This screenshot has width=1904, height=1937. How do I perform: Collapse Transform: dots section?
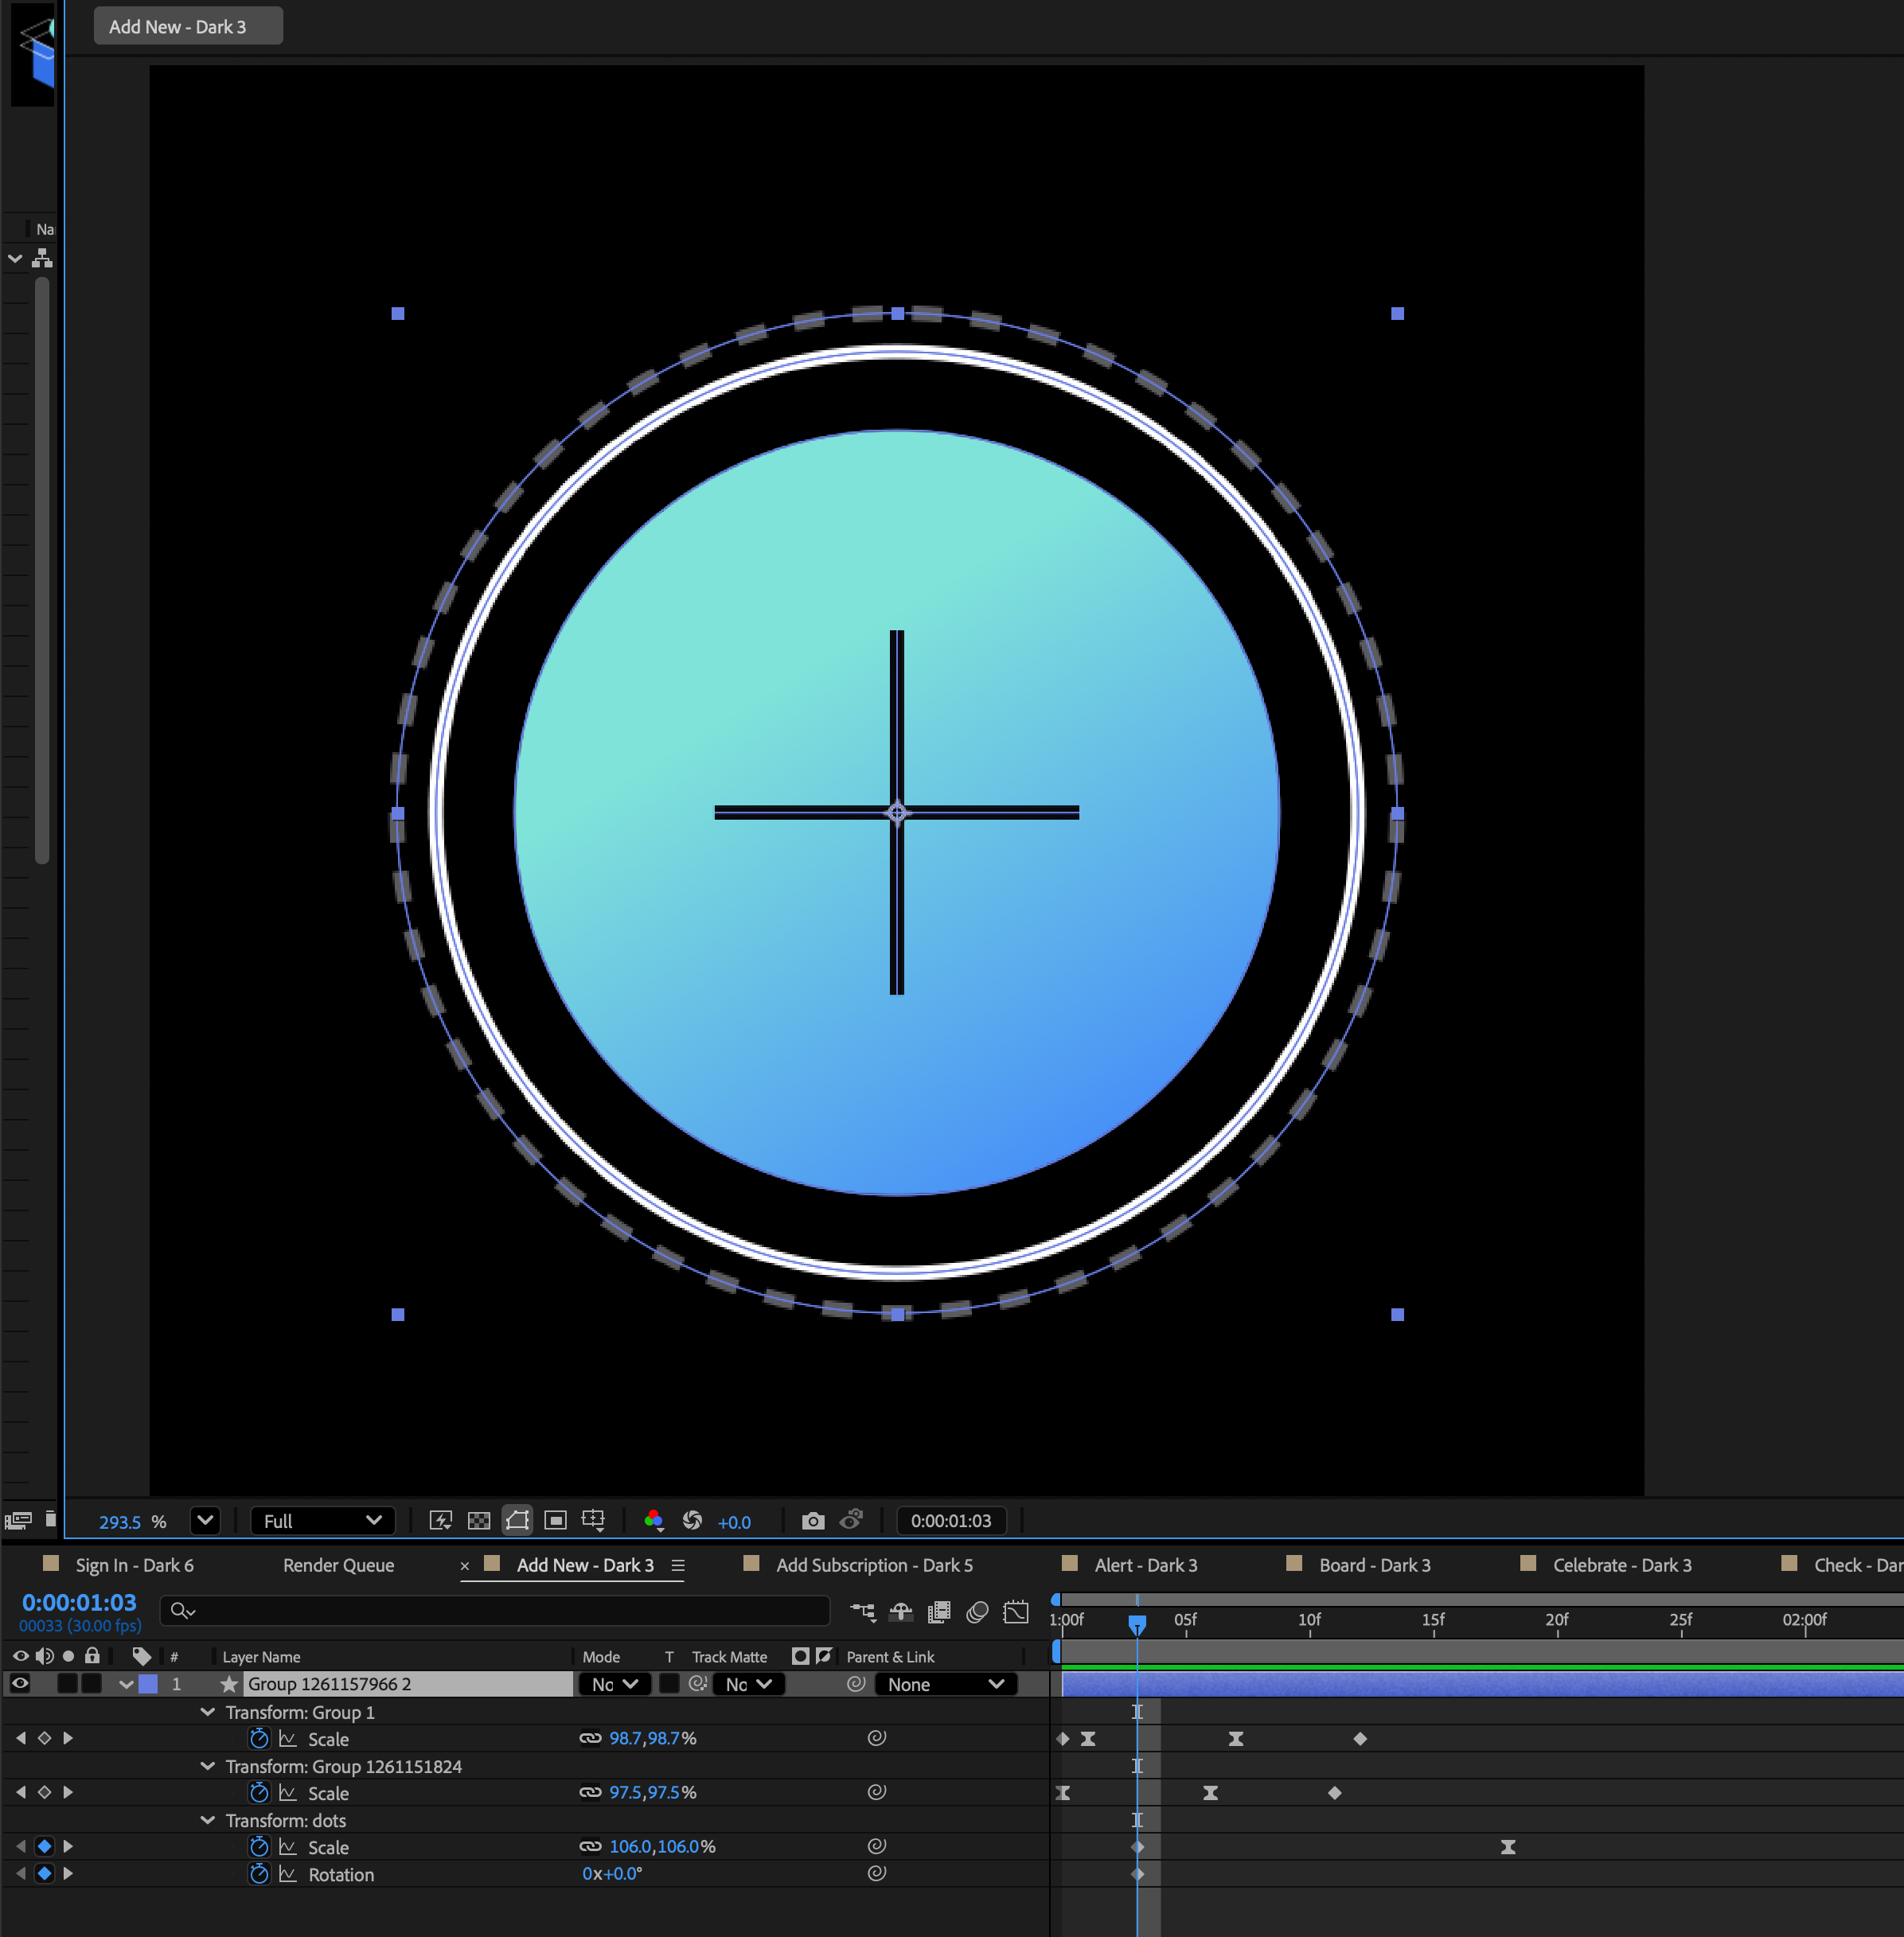tap(207, 1820)
